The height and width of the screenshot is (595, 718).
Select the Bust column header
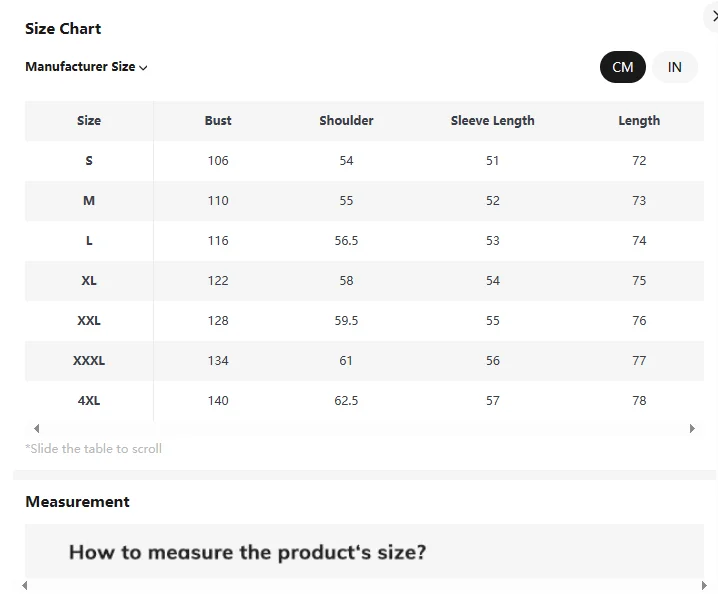tap(218, 120)
